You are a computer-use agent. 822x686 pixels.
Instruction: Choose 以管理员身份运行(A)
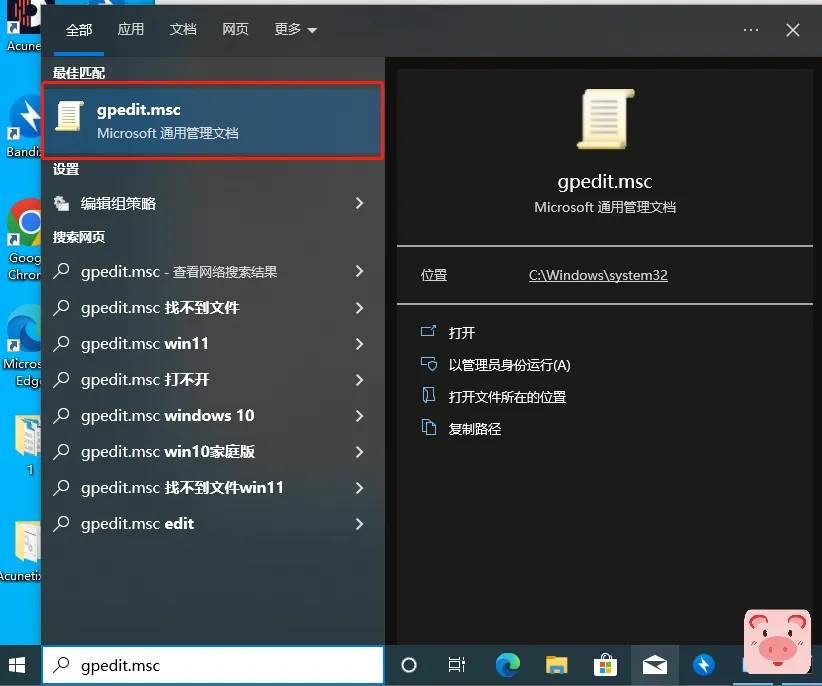510,365
